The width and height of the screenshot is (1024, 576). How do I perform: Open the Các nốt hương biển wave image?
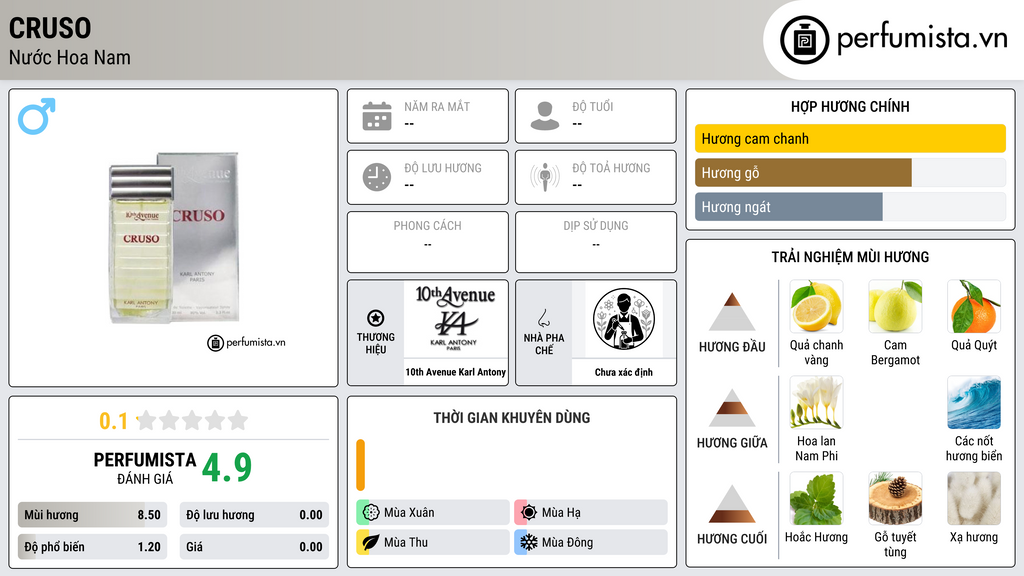pyautogui.click(x=974, y=402)
